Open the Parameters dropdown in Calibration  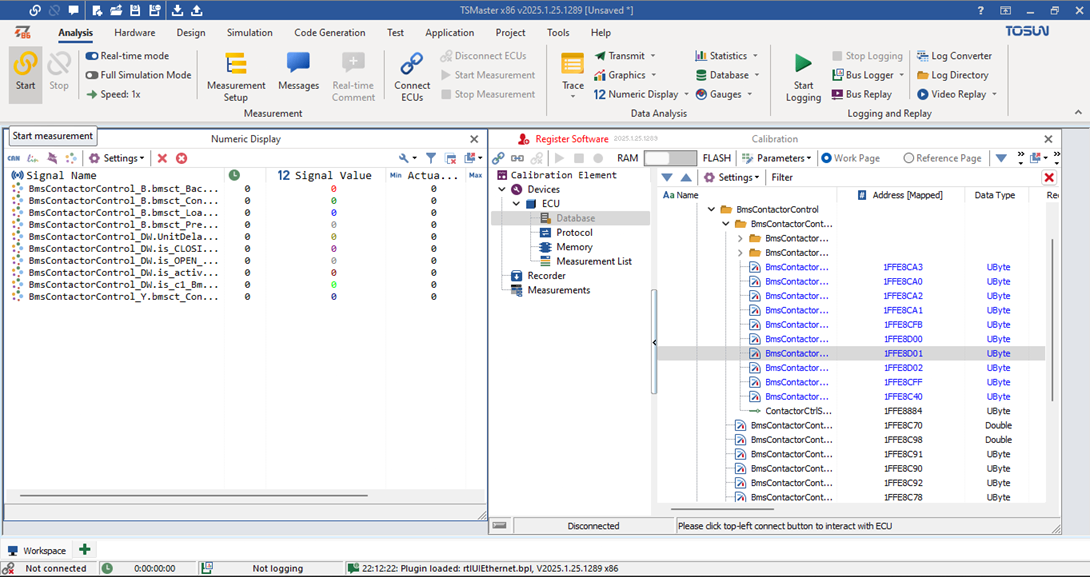click(776, 159)
